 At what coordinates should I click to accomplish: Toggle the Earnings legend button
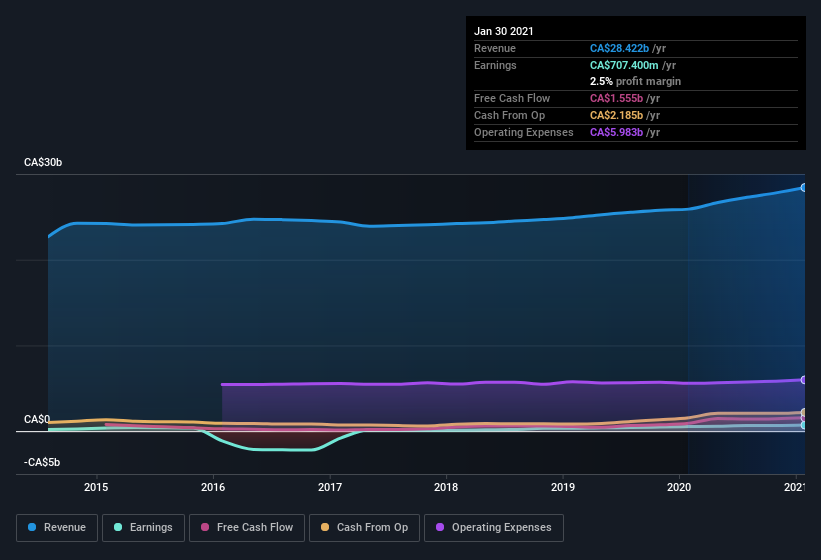[143, 528]
